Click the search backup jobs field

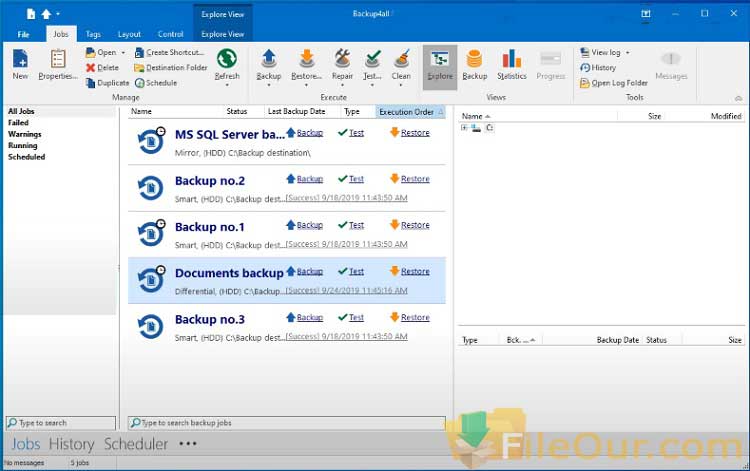pyautogui.click(x=287, y=423)
